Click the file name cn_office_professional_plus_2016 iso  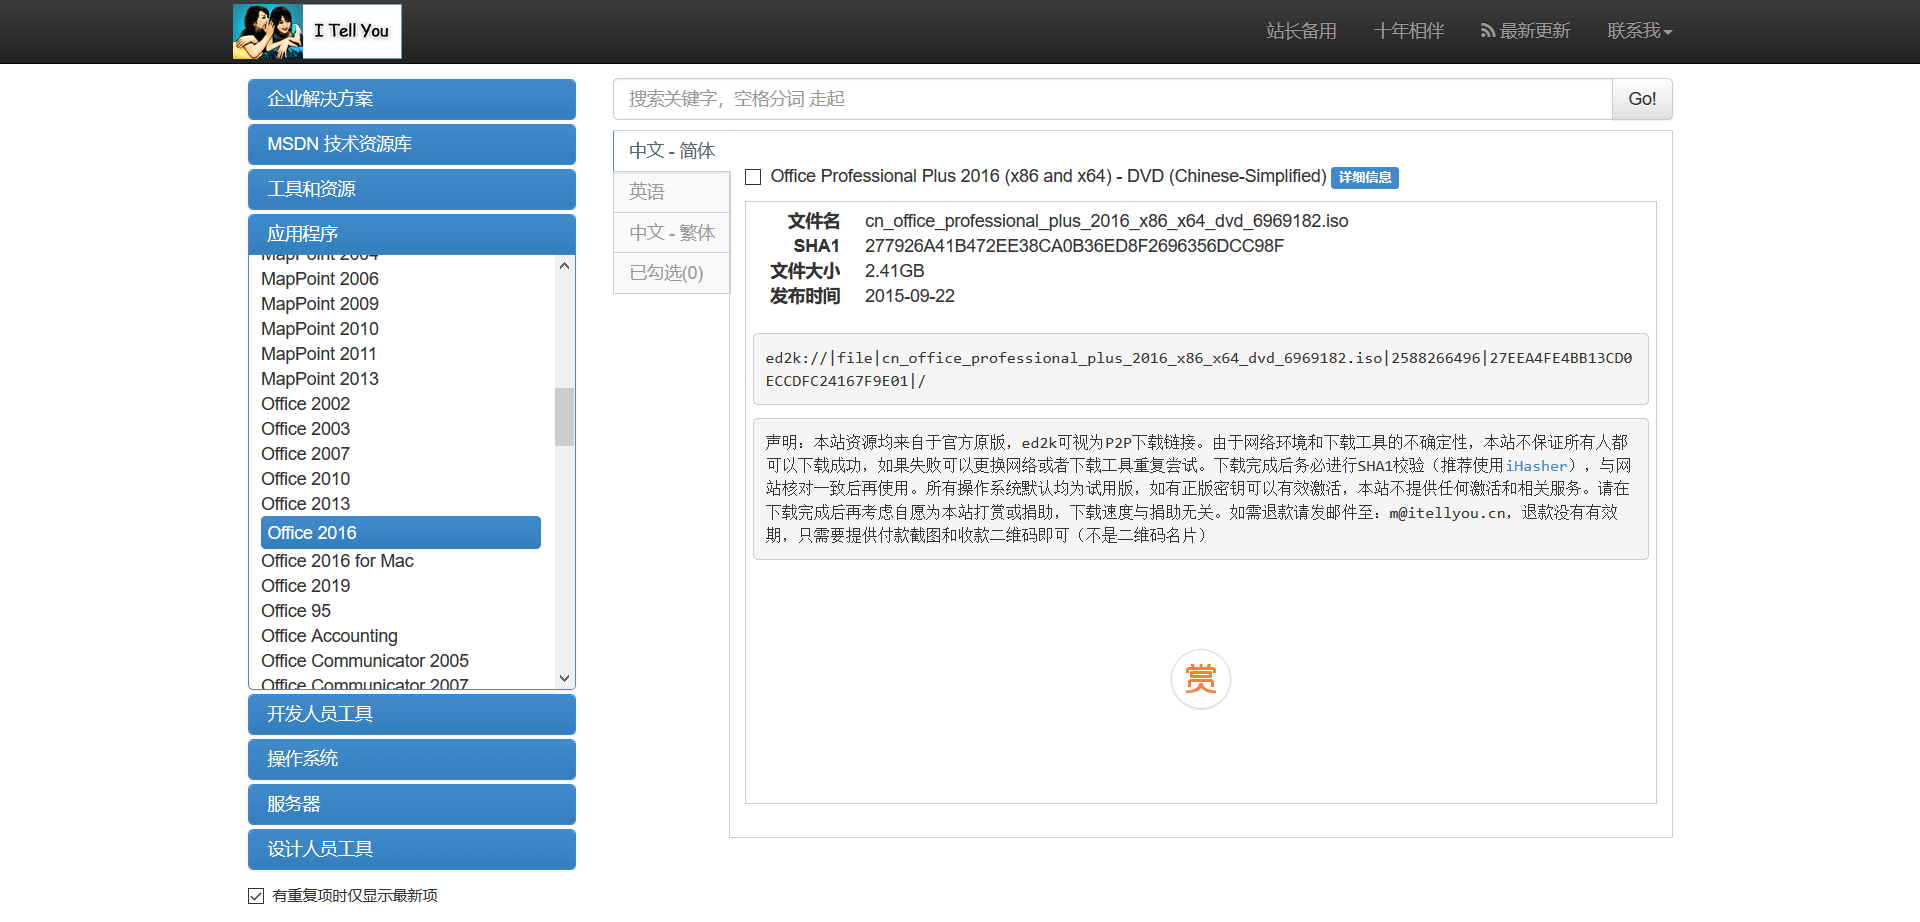click(x=1106, y=221)
